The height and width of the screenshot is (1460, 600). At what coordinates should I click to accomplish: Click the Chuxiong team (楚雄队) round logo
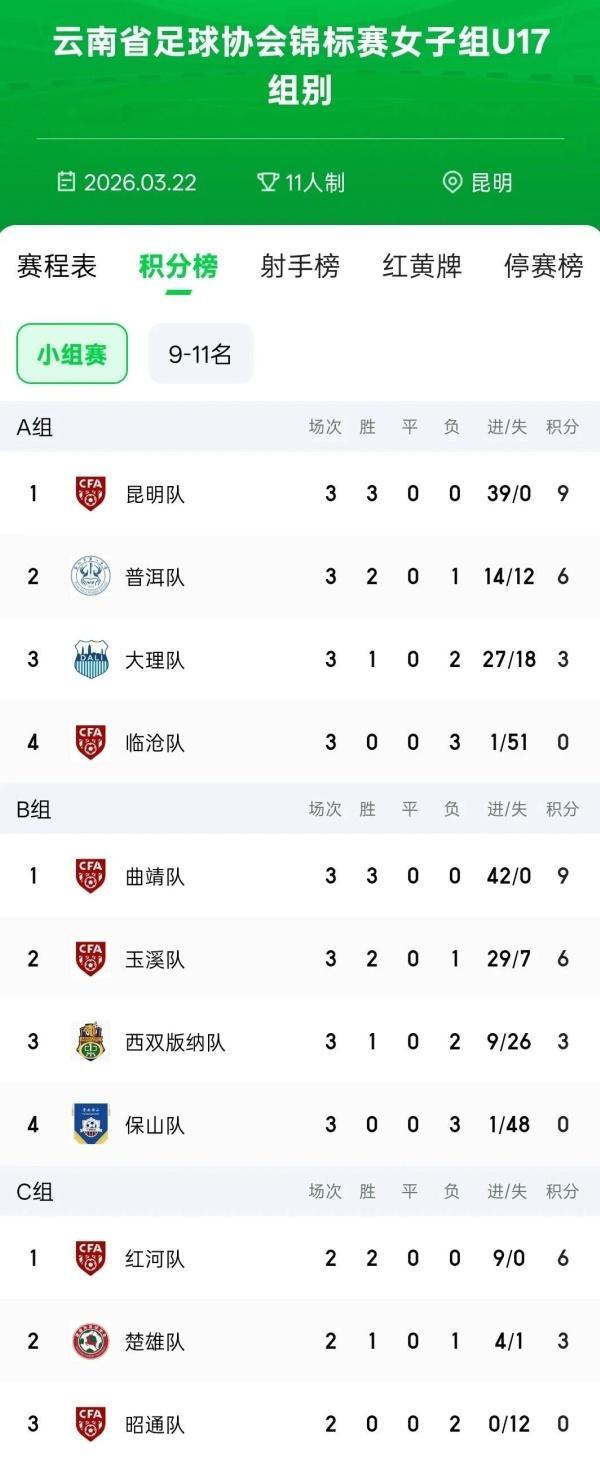click(91, 1341)
